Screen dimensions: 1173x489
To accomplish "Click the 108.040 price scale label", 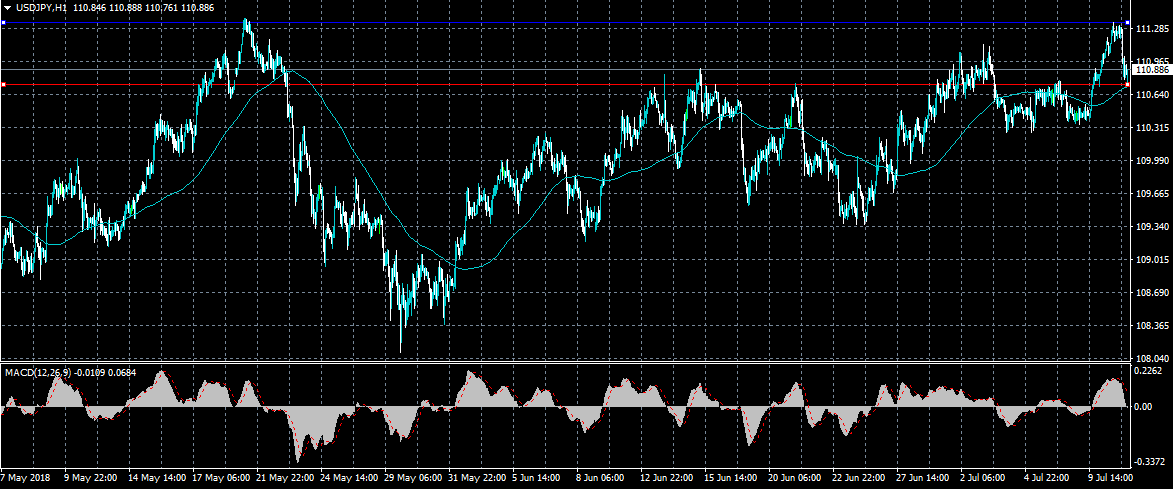I will [1151, 358].
